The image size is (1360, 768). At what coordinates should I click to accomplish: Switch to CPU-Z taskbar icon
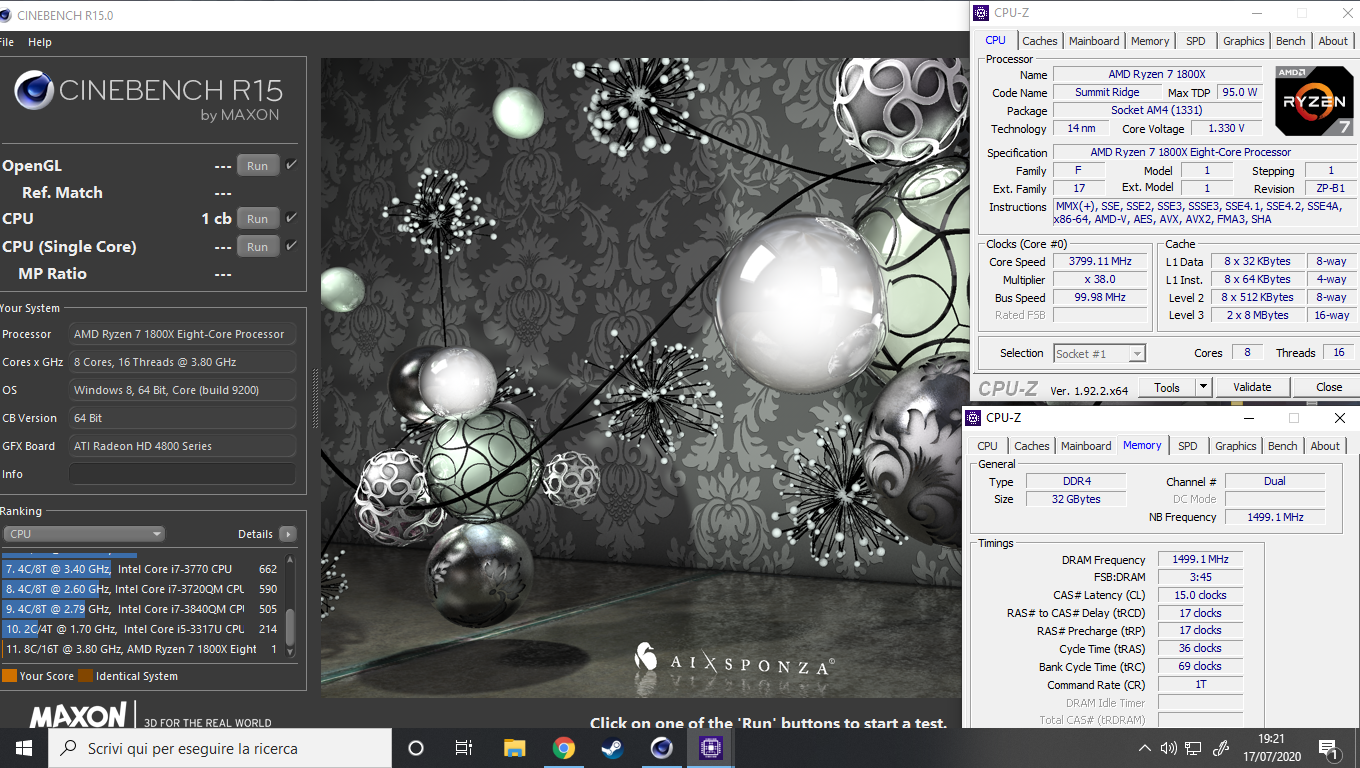click(x=710, y=748)
